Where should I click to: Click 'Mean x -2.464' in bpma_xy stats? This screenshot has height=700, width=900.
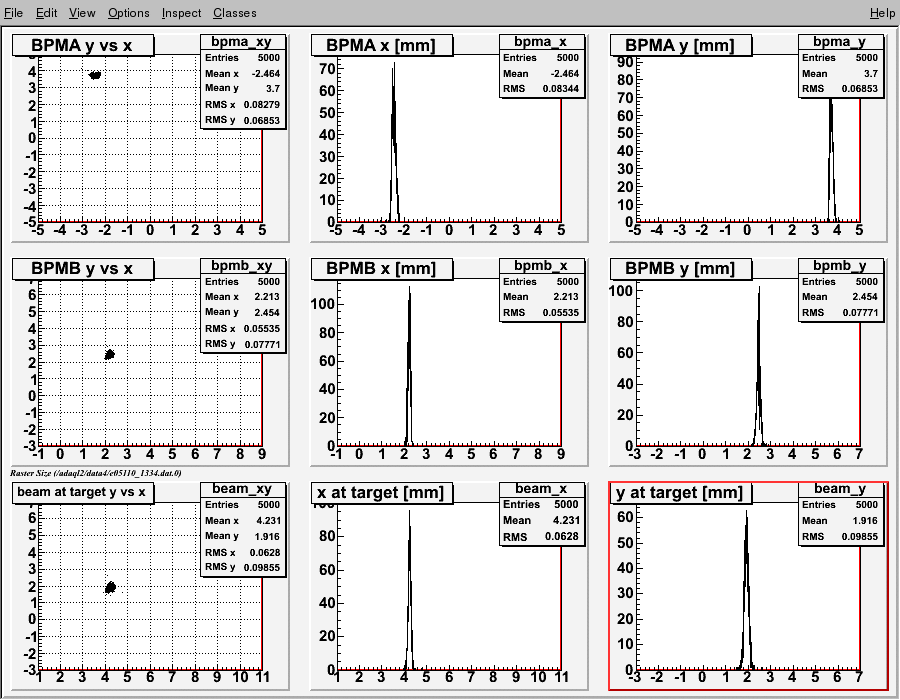coord(242,73)
